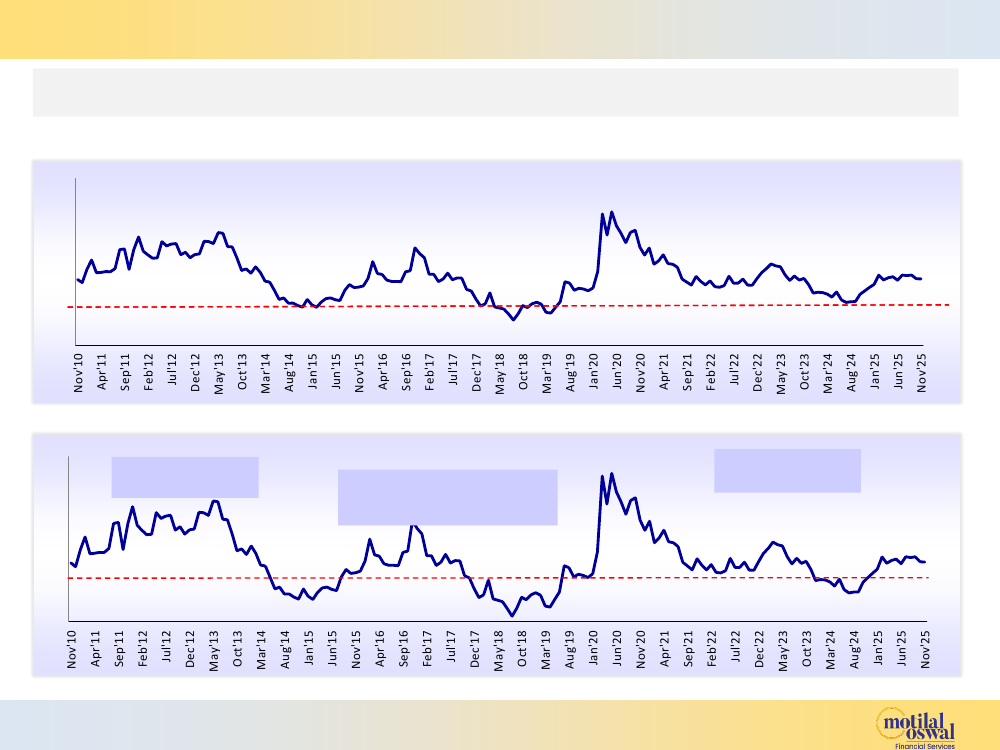
Task: Select Nov'10 label on lower chart axis
Action: tap(73, 648)
